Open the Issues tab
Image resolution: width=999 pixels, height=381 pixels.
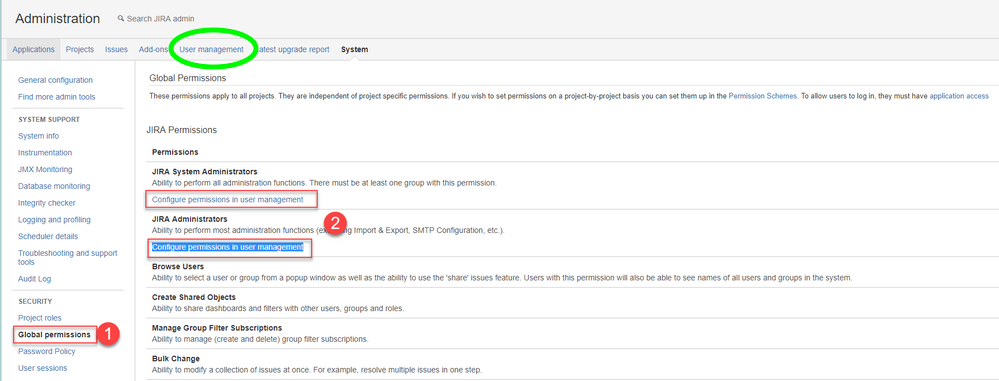pos(116,50)
